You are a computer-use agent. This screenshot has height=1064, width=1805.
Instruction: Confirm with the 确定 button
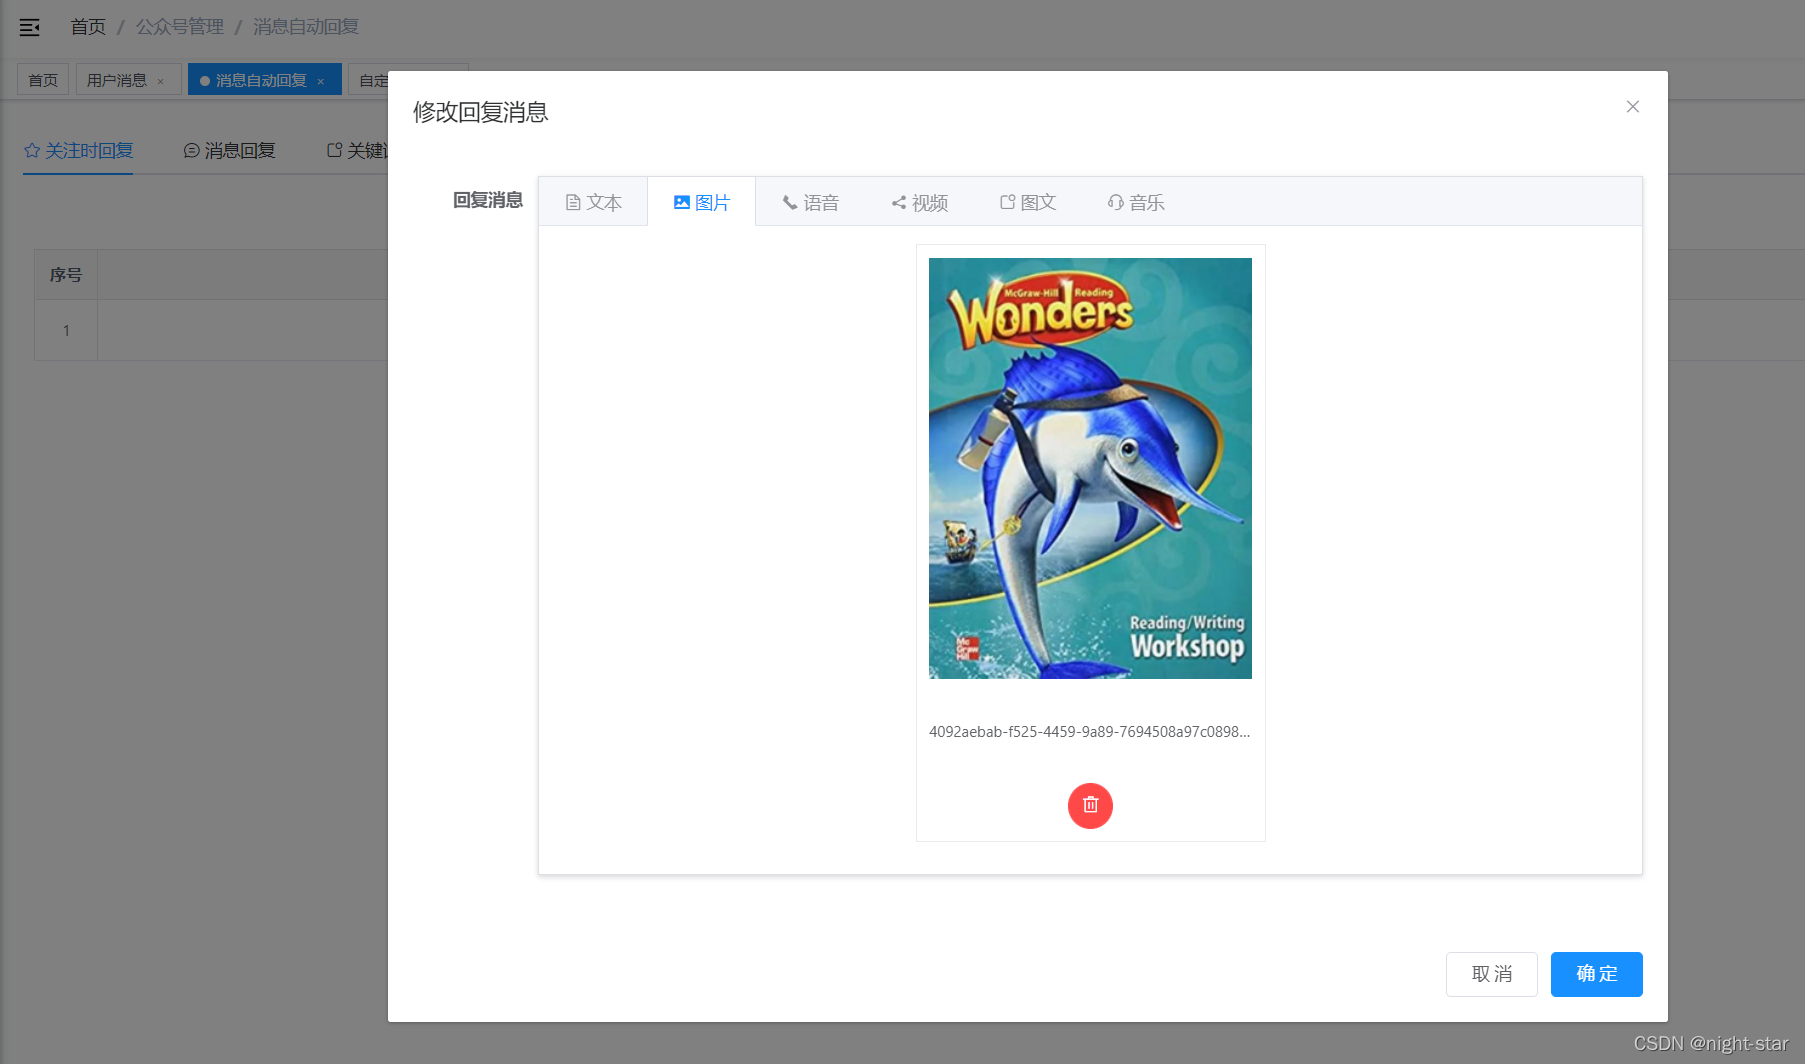[x=1596, y=974]
